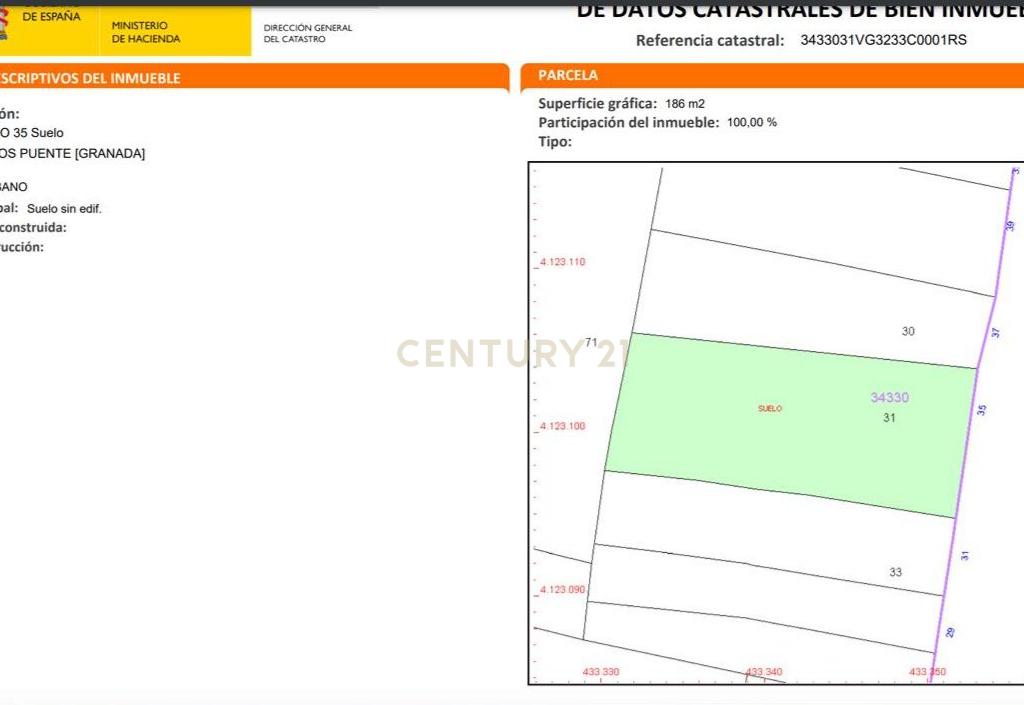Click the MINISTERIO DE HACIENDA logo text

pyautogui.click(x=146, y=32)
